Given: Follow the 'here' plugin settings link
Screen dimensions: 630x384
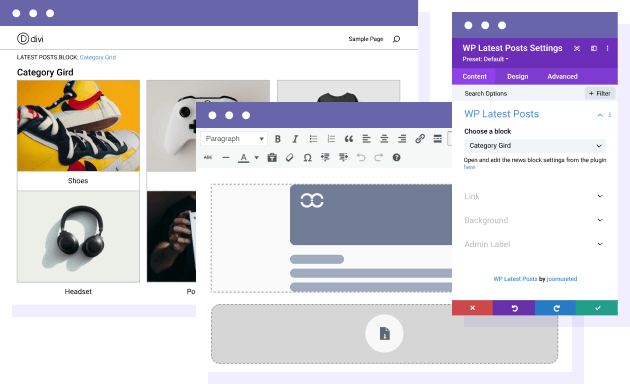Looking at the screenshot, I should click(469, 167).
